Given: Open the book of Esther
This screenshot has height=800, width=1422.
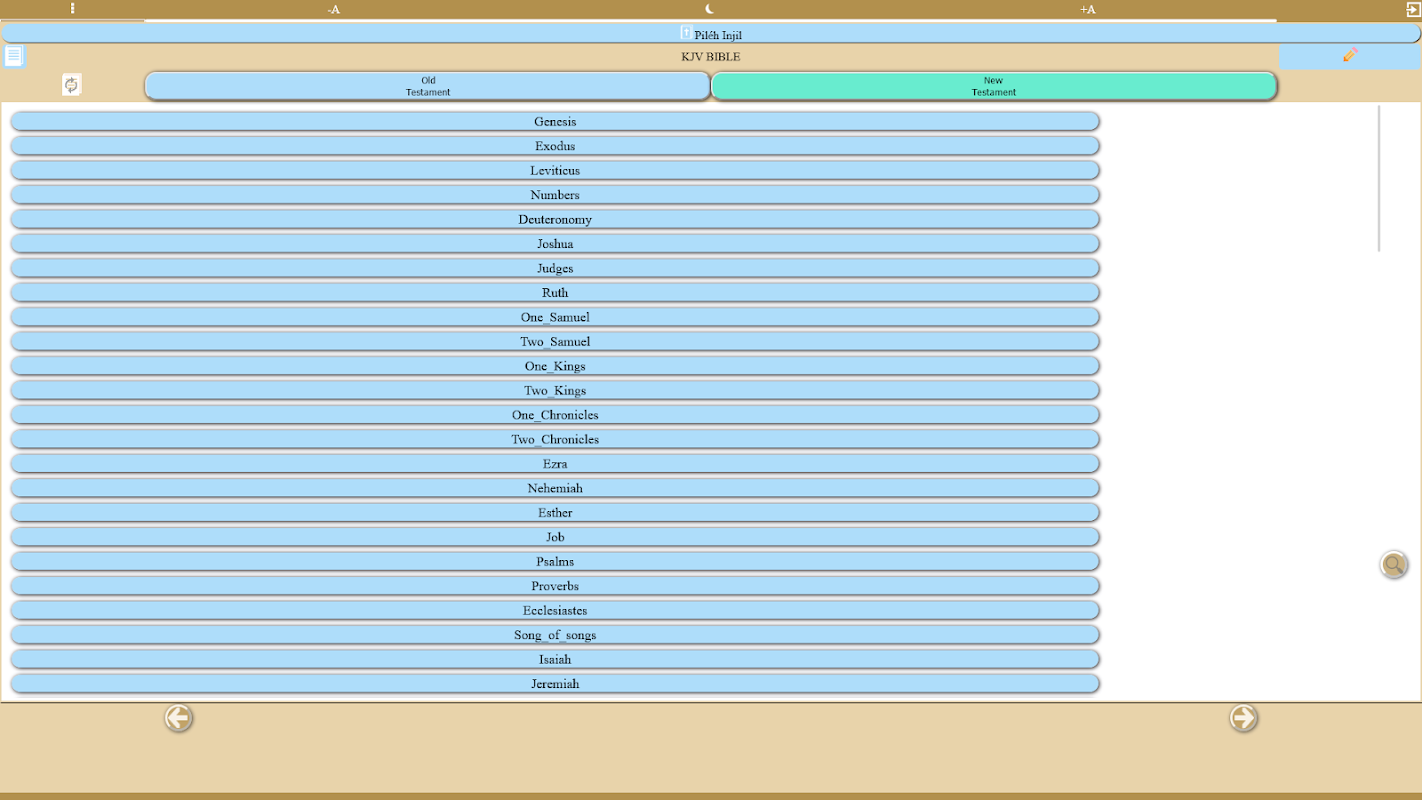Looking at the screenshot, I should (555, 513).
